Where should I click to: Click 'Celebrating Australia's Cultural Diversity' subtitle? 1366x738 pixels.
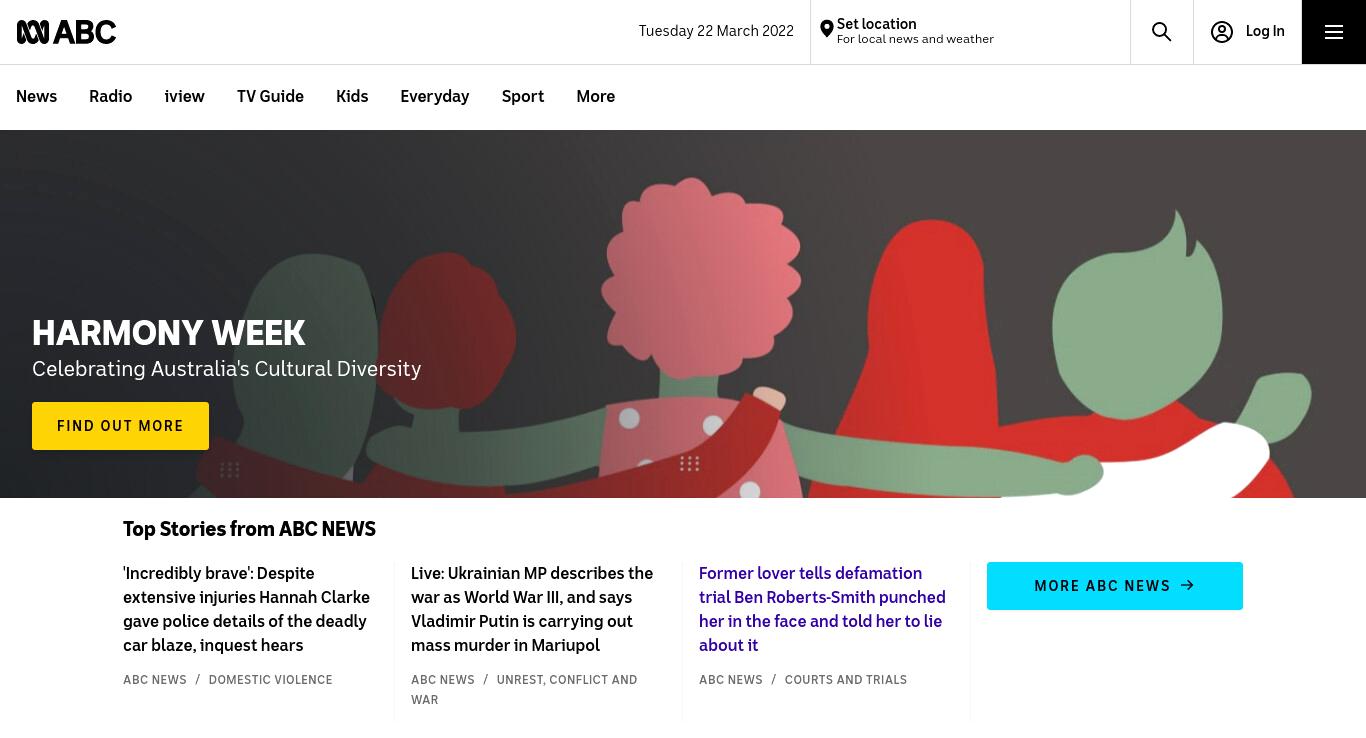(x=227, y=369)
